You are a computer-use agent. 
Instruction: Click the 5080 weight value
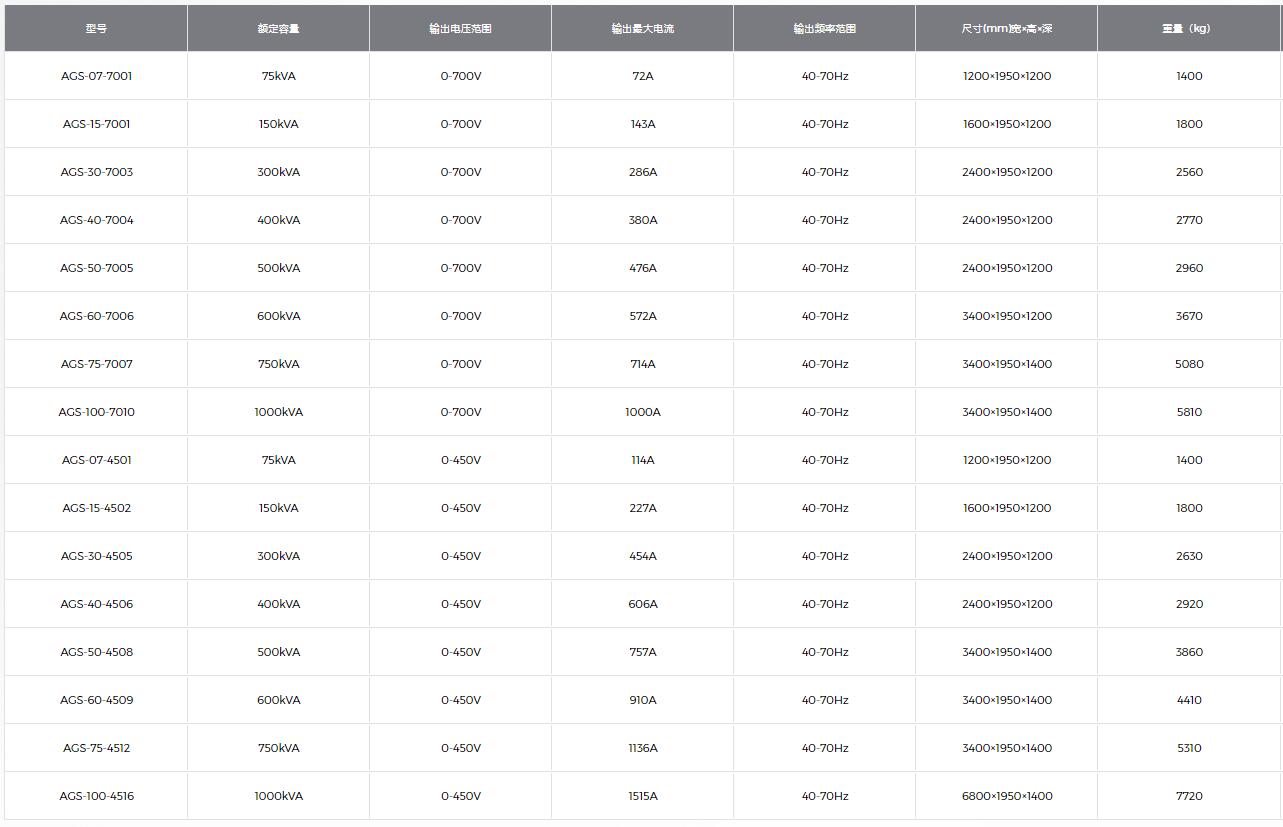tap(1189, 364)
